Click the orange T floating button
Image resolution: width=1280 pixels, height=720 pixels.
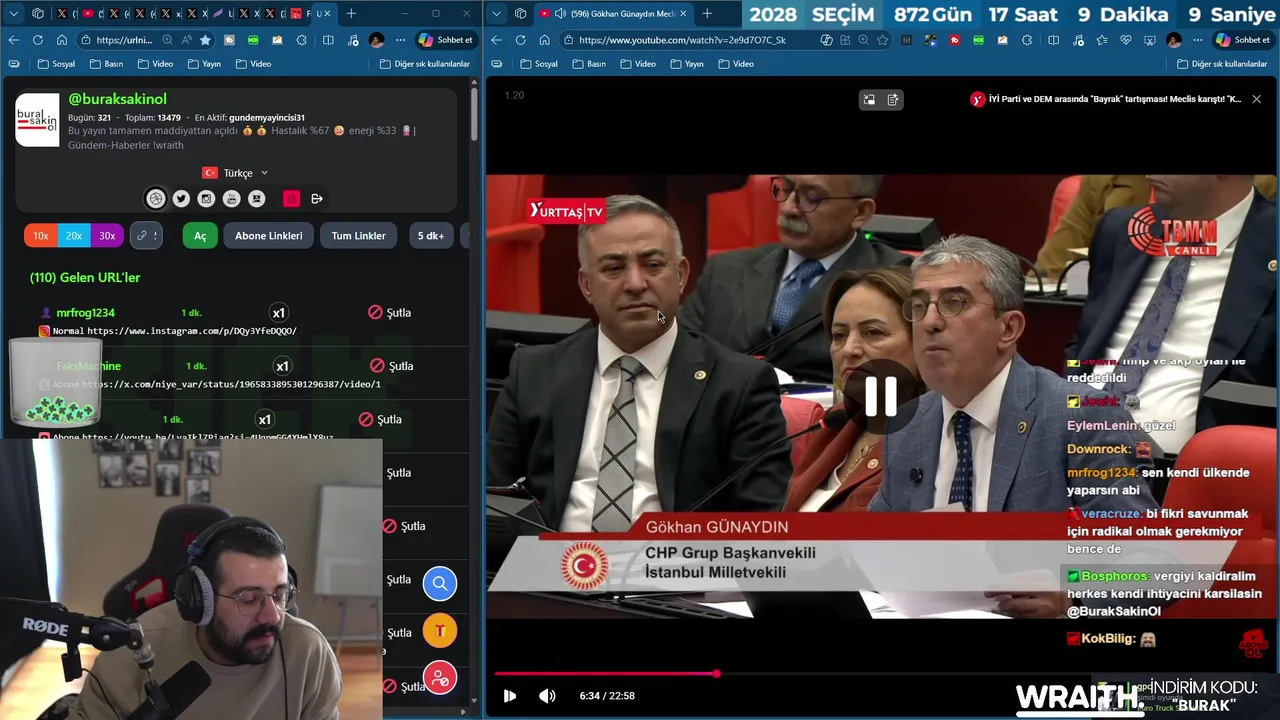click(x=439, y=631)
